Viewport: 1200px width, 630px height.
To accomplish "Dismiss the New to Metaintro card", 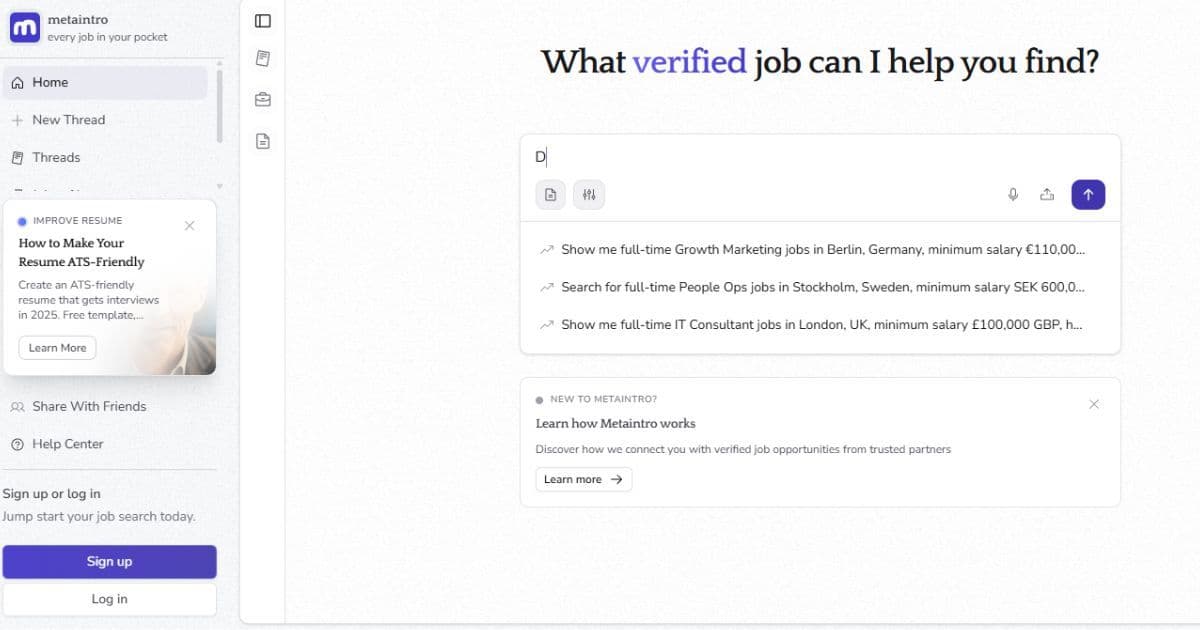I will pyautogui.click(x=1094, y=404).
